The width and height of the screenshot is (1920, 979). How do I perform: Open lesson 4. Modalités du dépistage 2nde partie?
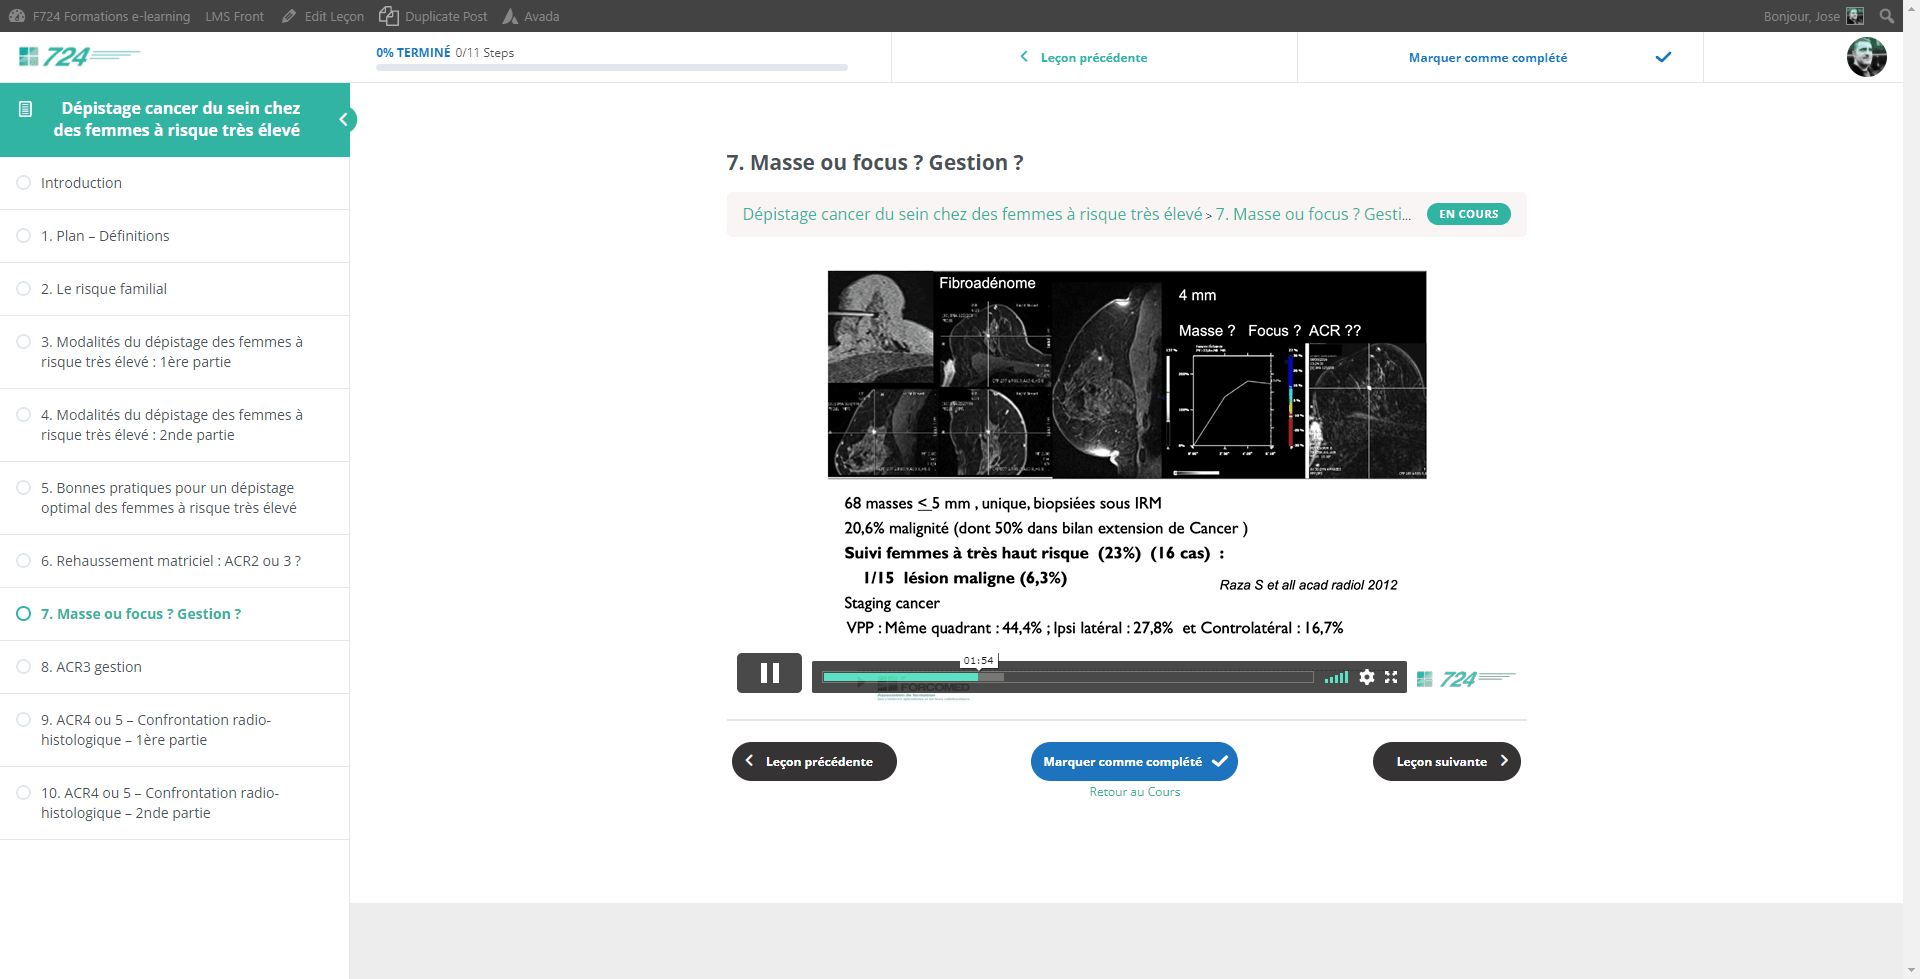(172, 425)
